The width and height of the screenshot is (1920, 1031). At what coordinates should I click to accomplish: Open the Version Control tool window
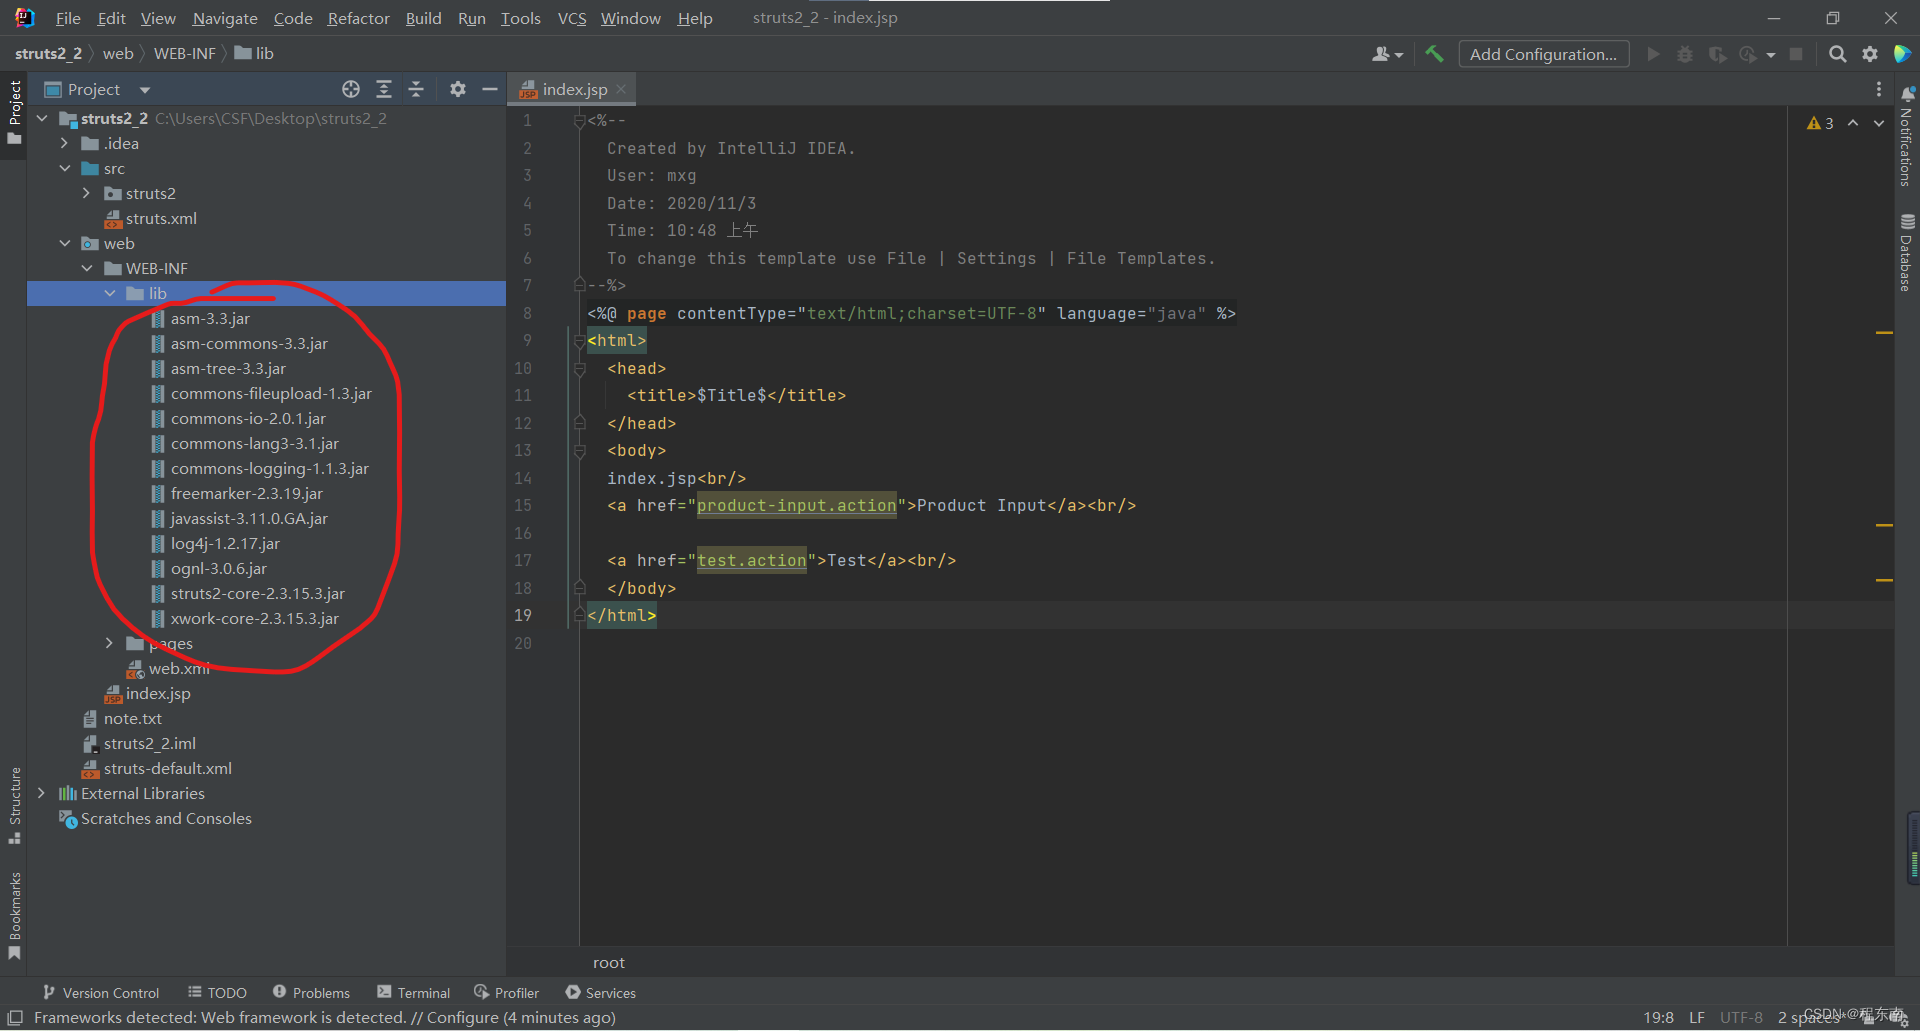coord(101,992)
